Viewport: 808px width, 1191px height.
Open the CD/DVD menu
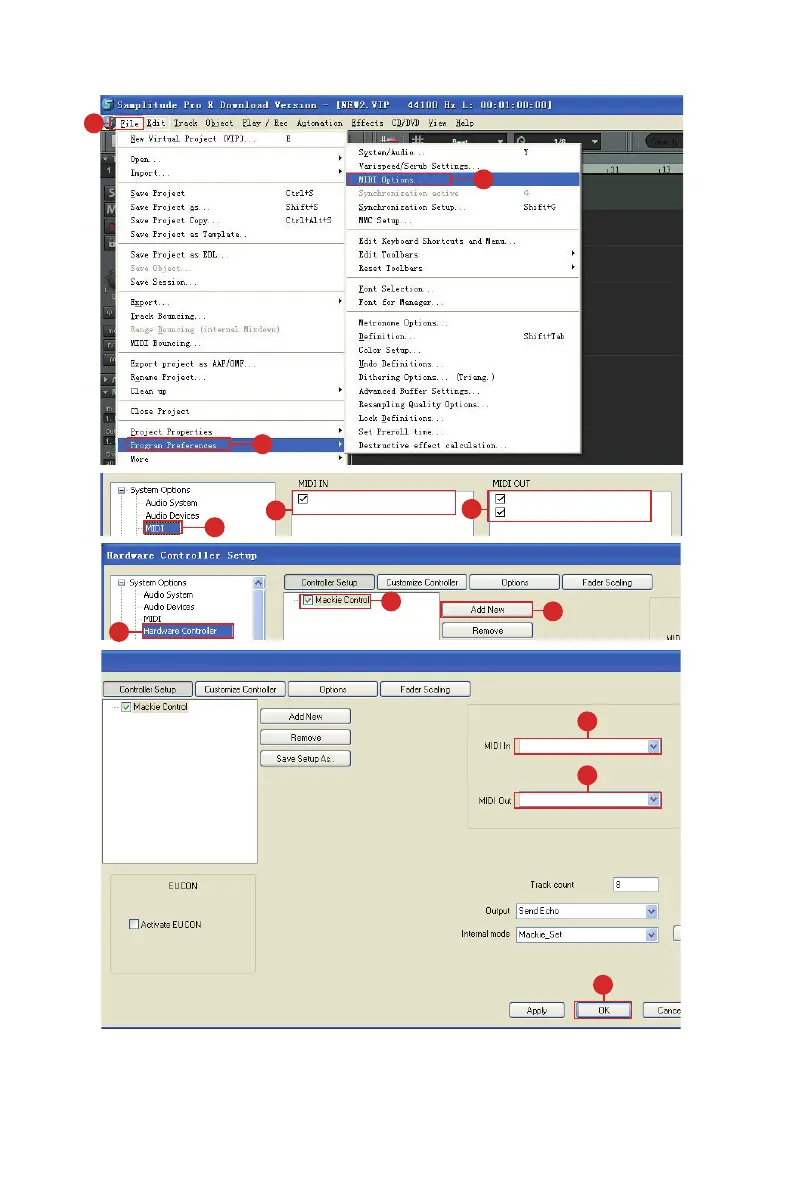click(406, 123)
